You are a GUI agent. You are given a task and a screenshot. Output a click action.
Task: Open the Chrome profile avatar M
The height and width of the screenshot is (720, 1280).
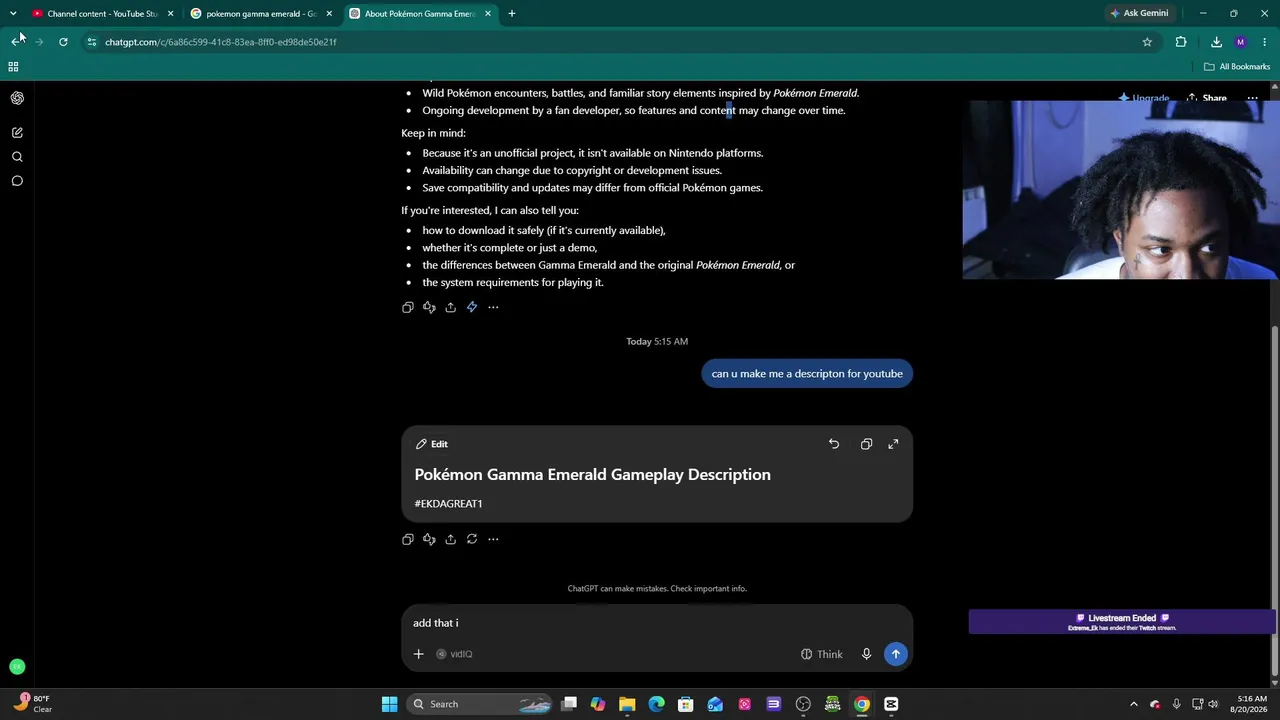pyautogui.click(x=1241, y=42)
